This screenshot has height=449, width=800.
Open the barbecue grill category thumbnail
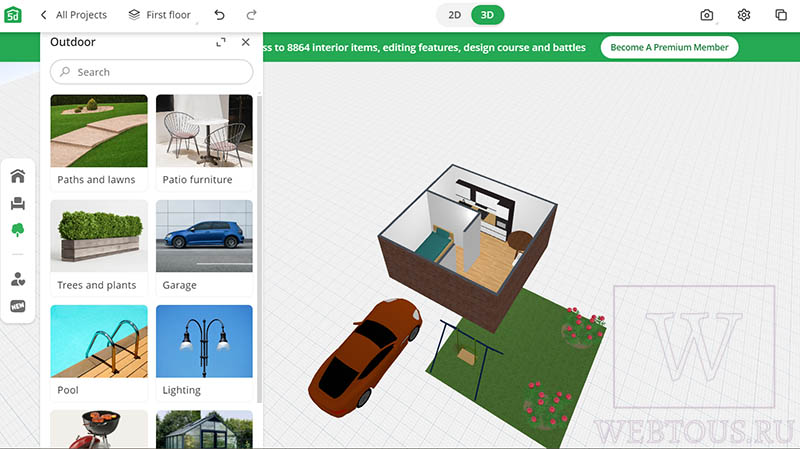[99, 430]
